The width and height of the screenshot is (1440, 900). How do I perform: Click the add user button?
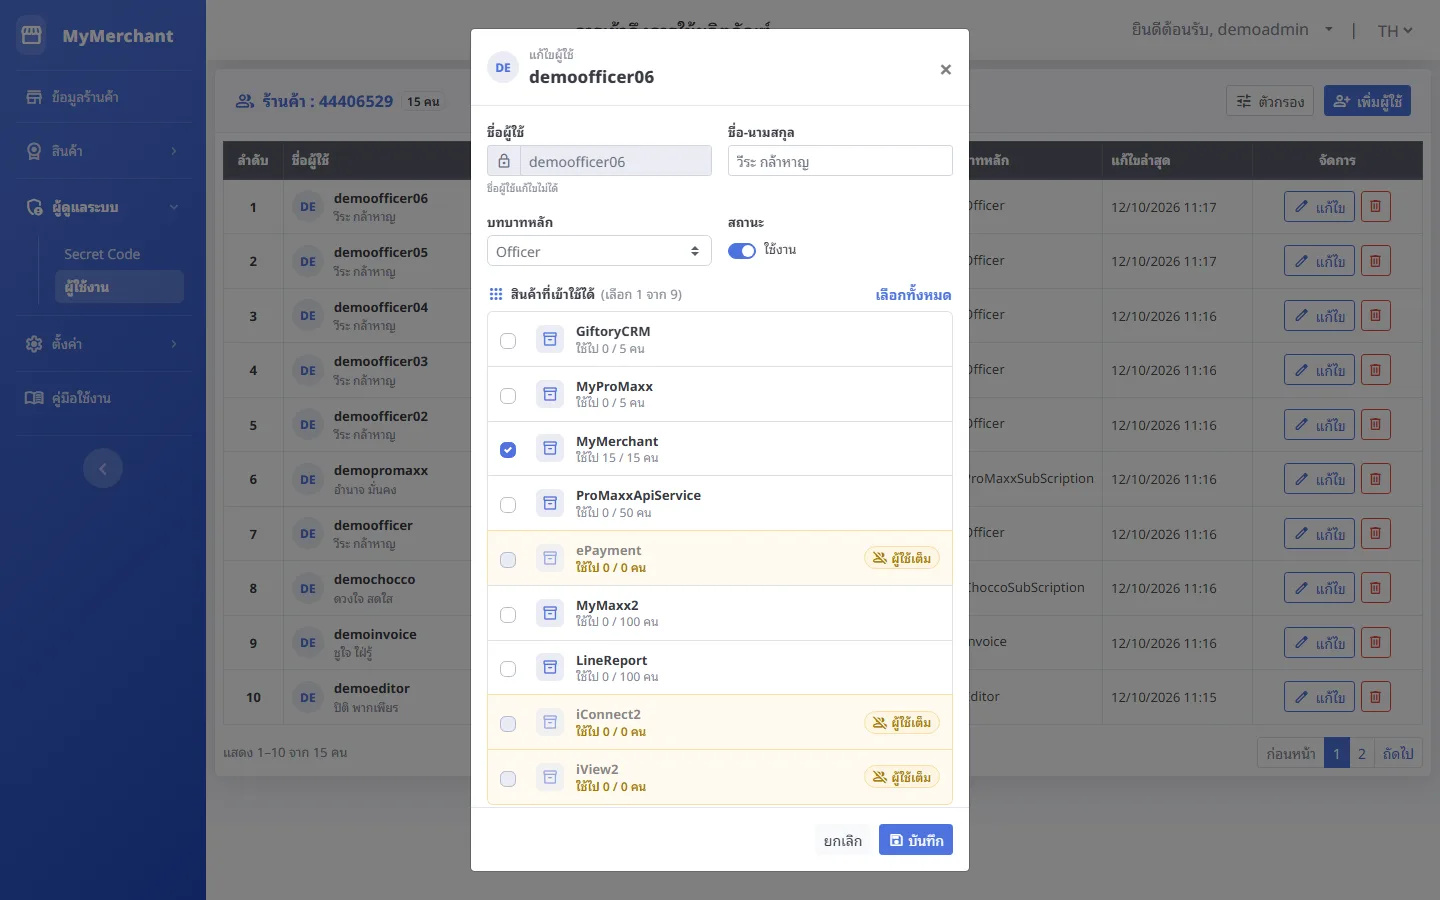pos(1367,101)
